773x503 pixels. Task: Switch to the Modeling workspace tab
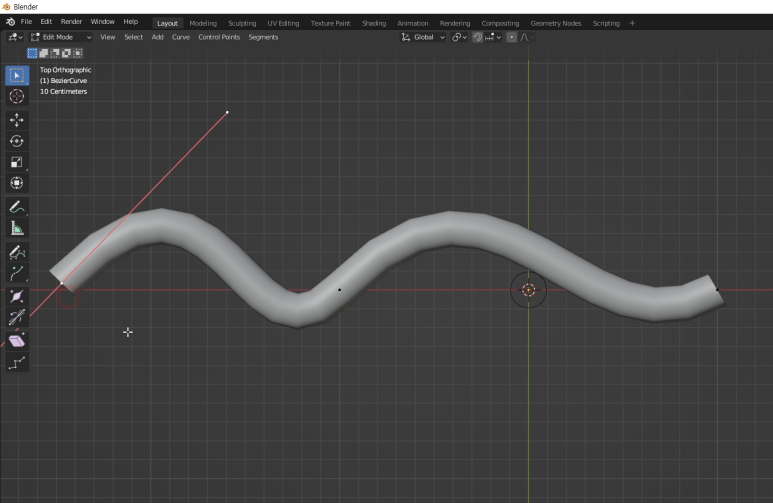203,23
